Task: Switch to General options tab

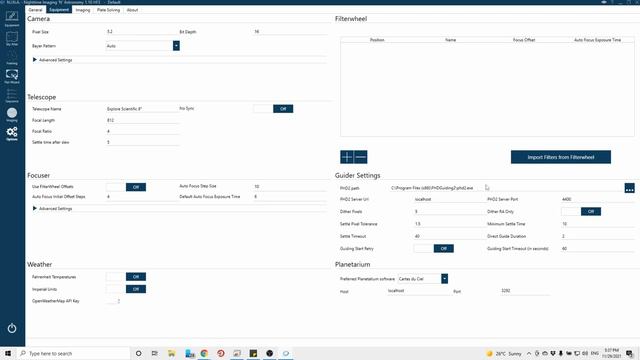Action: pos(36,10)
